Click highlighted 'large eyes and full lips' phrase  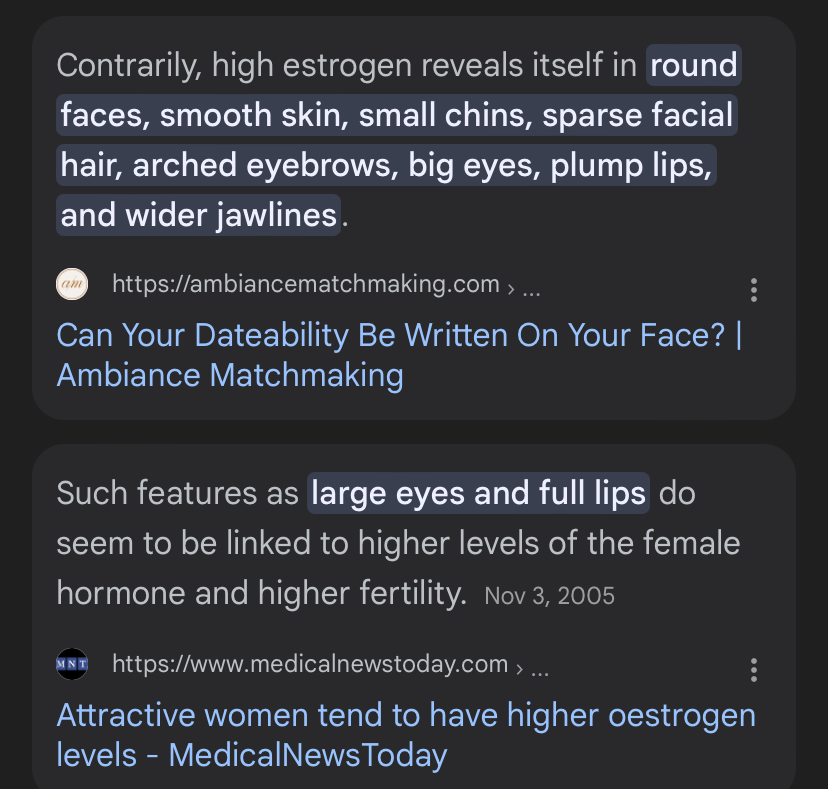(x=478, y=493)
